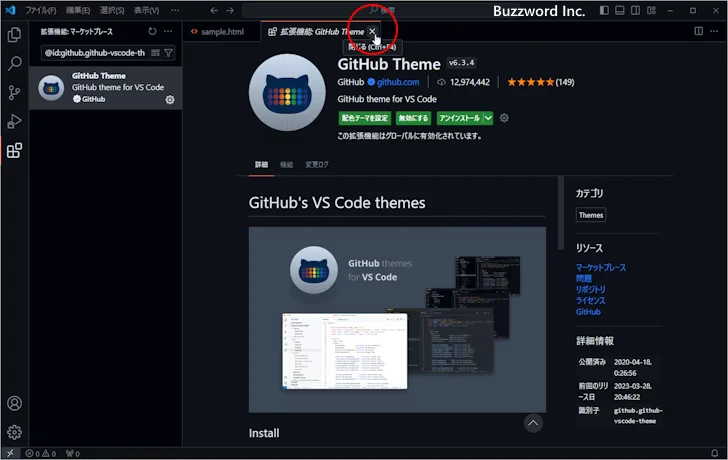Select GitHub Theme in extensions list
This screenshot has height=460, width=728.
105,88
